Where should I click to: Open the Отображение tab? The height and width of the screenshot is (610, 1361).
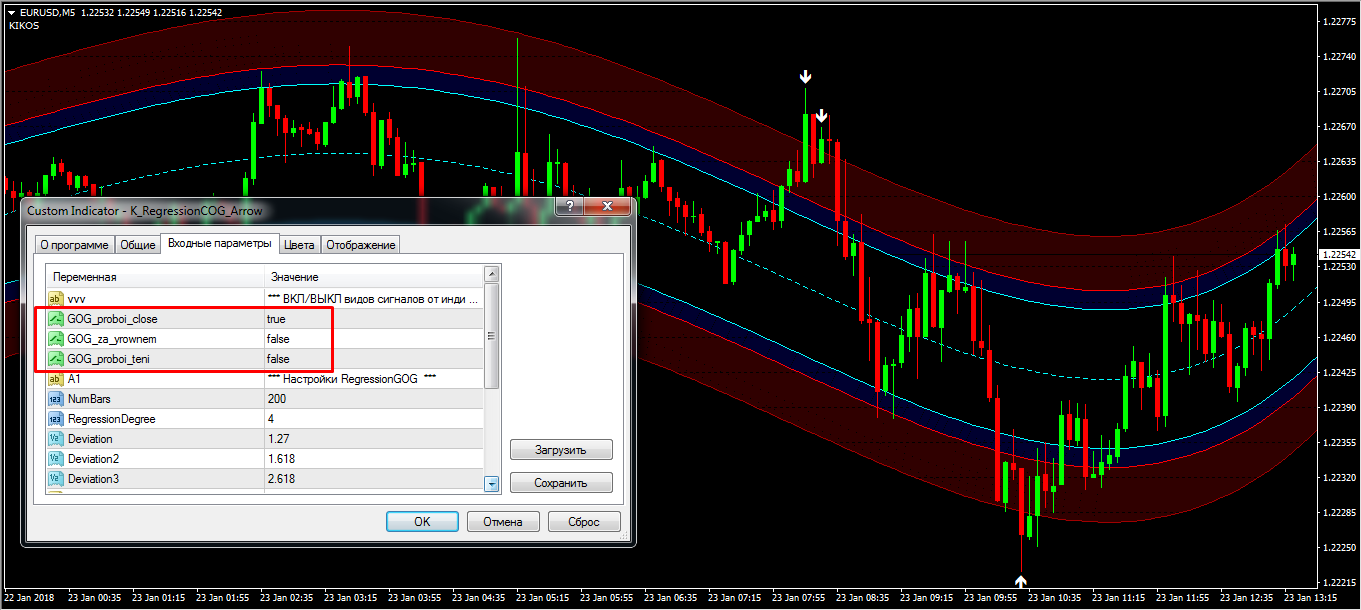pos(361,245)
